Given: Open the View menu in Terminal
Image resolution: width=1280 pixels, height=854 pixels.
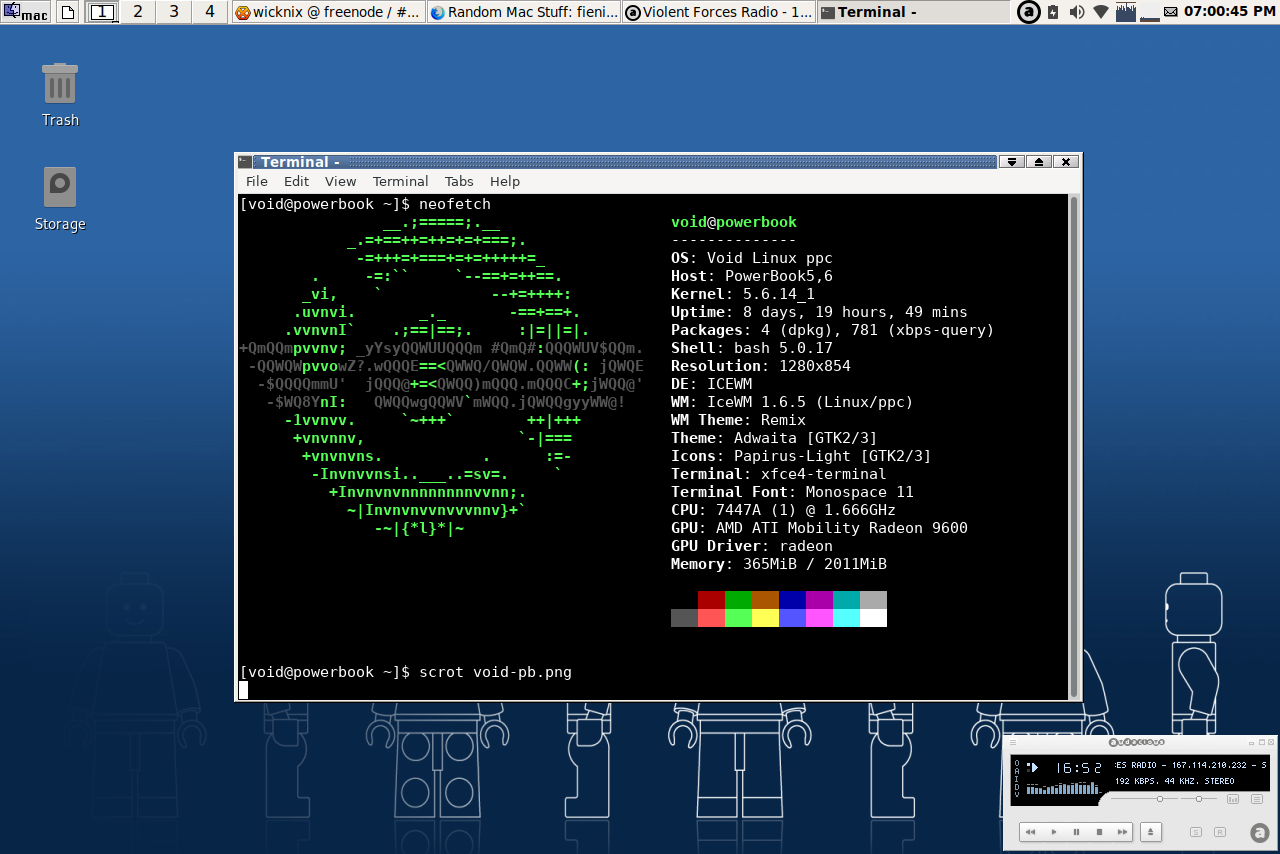Looking at the screenshot, I should 340,181.
